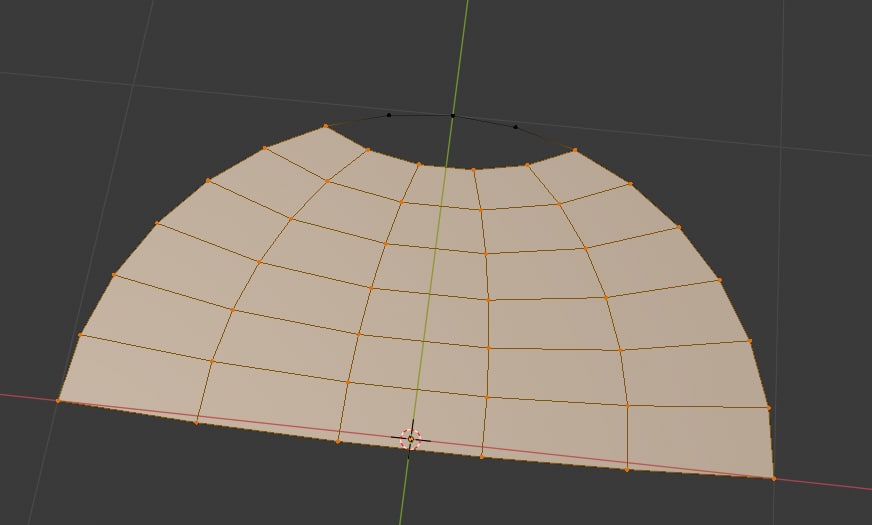Image resolution: width=872 pixels, height=525 pixels.
Task: Select the rightmost unselected black vertex
Action: coord(516,127)
